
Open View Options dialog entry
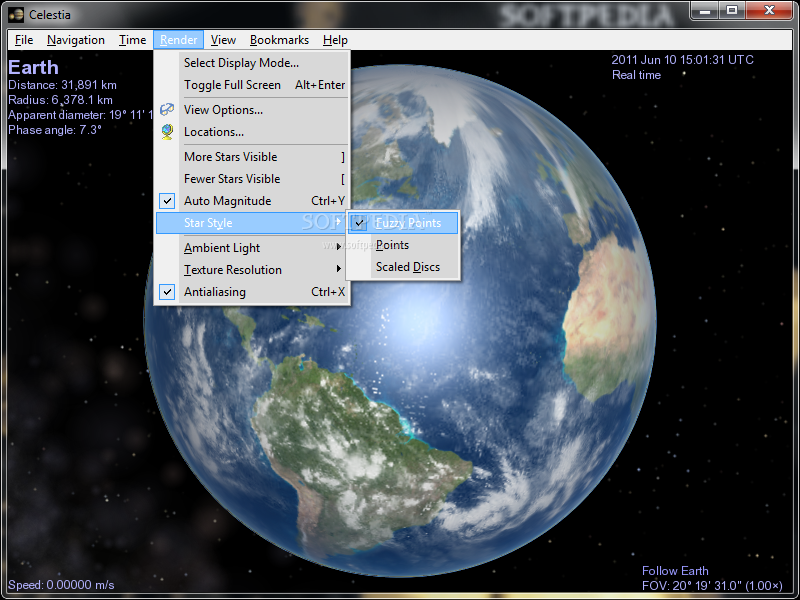pos(252,110)
